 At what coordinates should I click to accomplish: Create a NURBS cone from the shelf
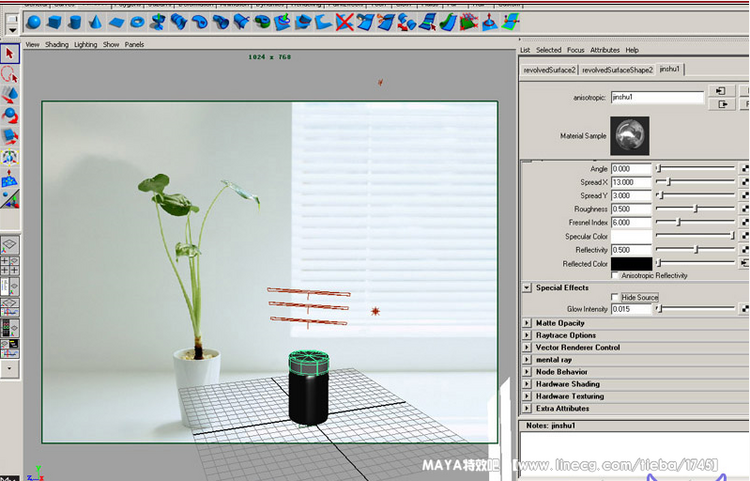pos(95,21)
